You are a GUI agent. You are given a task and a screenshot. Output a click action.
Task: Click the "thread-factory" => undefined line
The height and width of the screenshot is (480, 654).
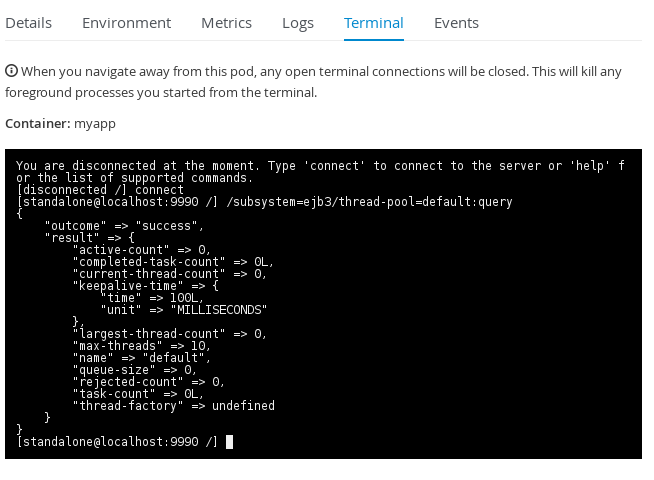tap(174, 406)
